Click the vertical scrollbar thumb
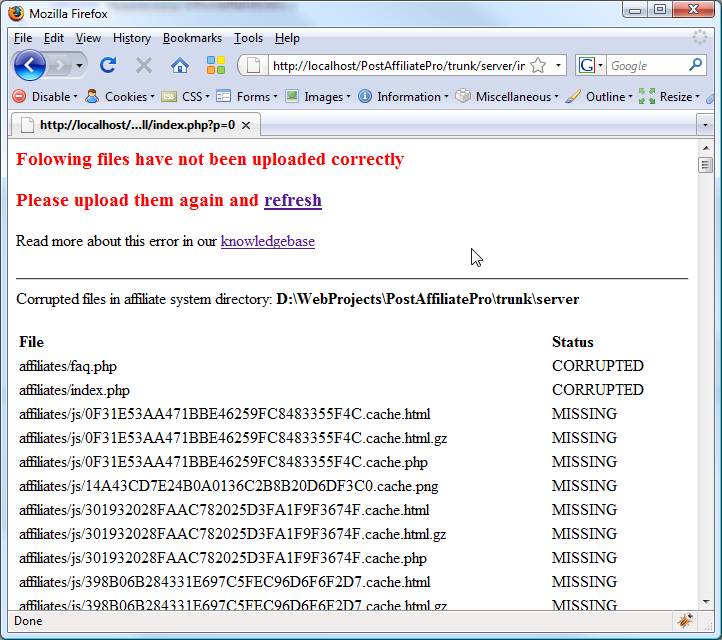The height and width of the screenshot is (640, 722). click(705, 164)
